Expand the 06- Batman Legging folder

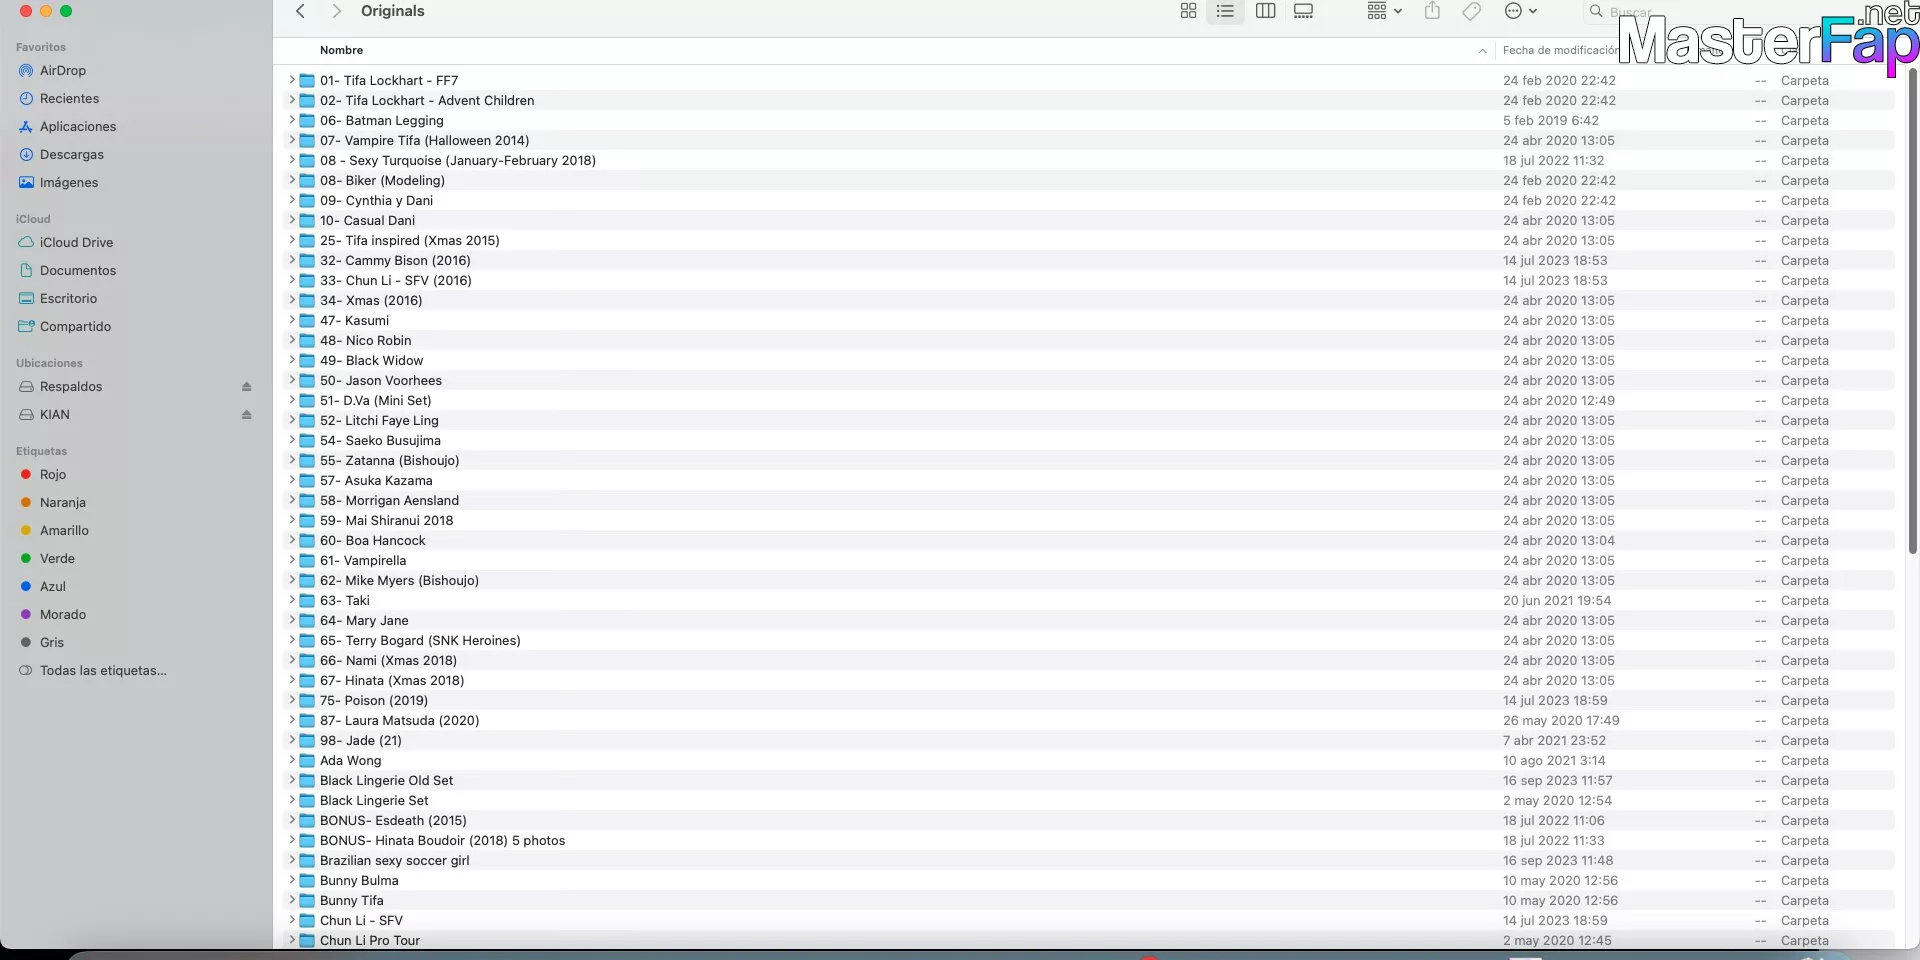(x=292, y=120)
